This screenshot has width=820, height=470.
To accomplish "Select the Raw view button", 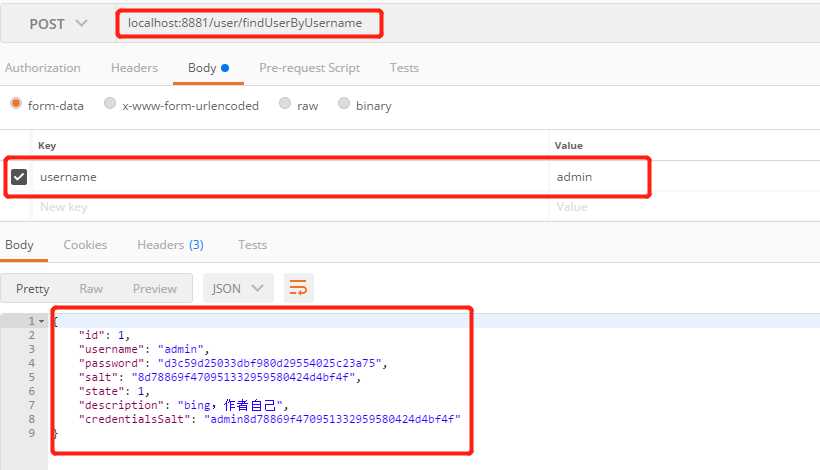I will [91, 289].
